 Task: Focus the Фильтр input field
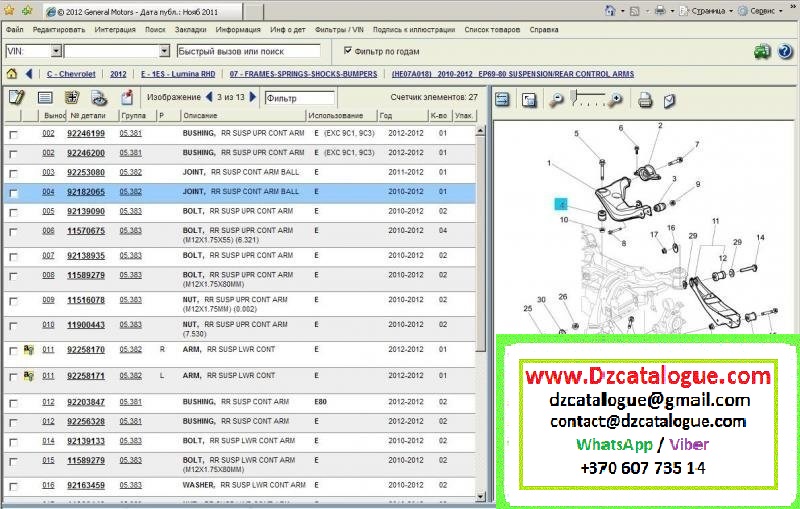point(299,98)
